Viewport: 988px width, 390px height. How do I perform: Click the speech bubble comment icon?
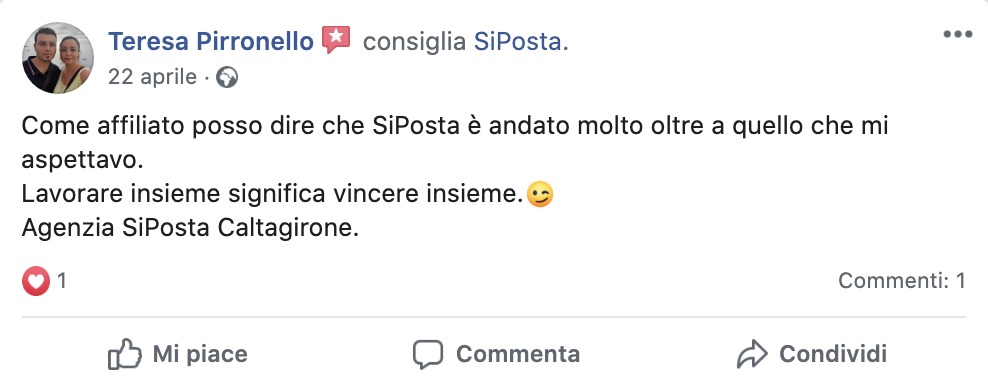(x=428, y=354)
